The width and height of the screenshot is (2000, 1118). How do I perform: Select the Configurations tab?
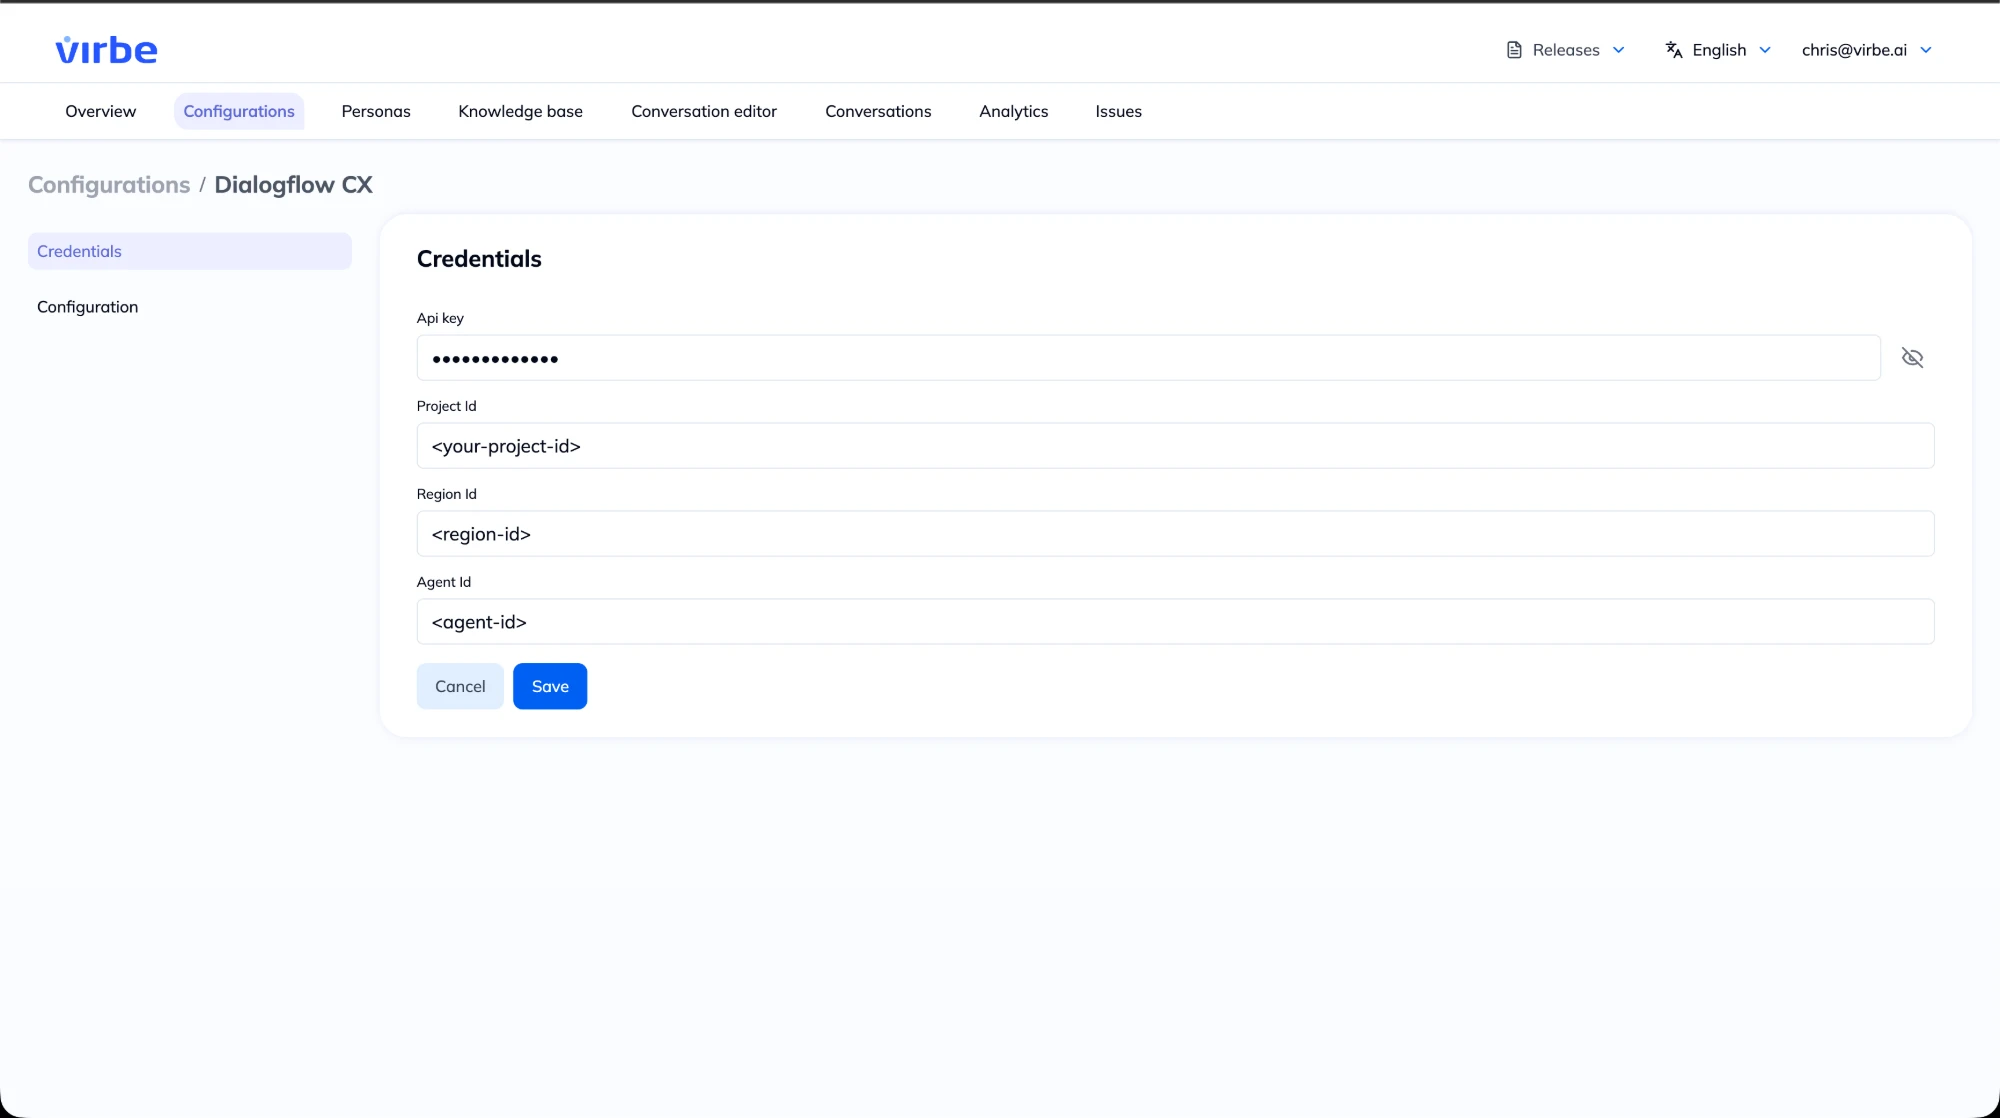[239, 111]
